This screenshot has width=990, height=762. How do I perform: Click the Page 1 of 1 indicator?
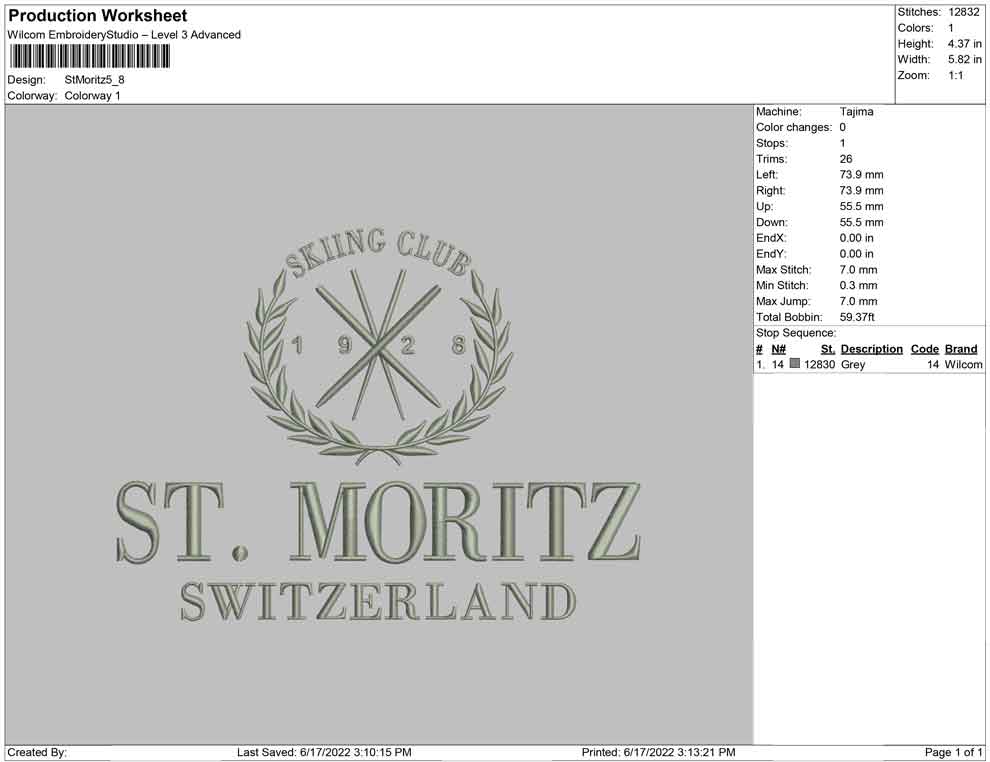click(953, 752)
